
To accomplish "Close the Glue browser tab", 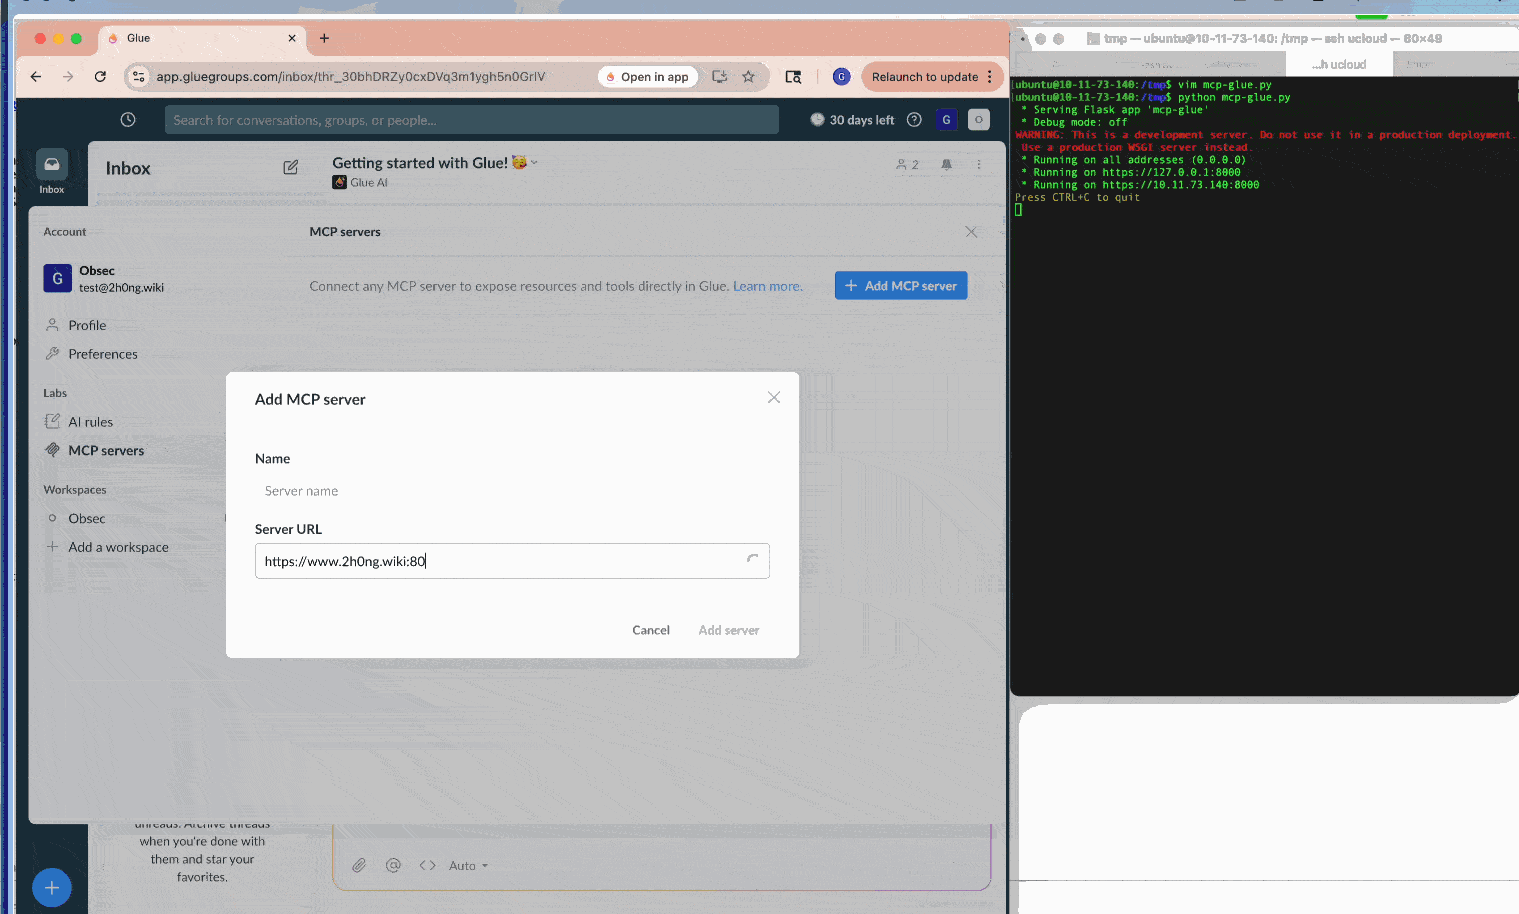I will [292, 38].
